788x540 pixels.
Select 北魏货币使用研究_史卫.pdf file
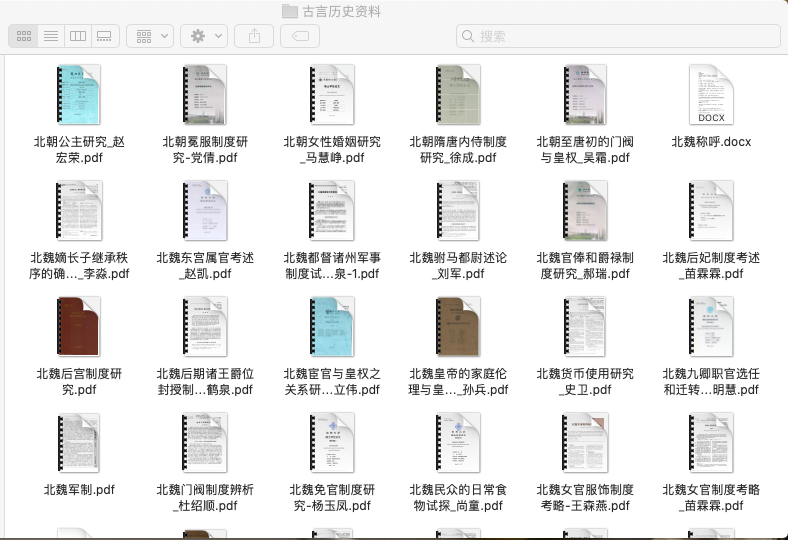585,327
